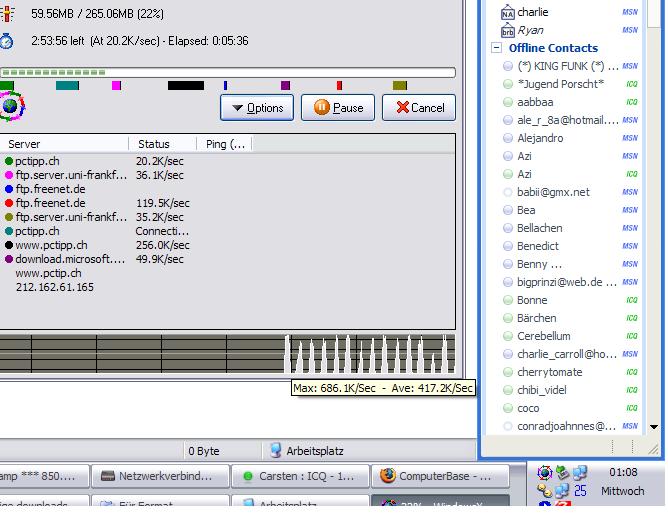The height and width of the screenshot is (519, 668).
Task: Select the pctipp.ch row showing Connecti...
Action: tap(227, 231)
